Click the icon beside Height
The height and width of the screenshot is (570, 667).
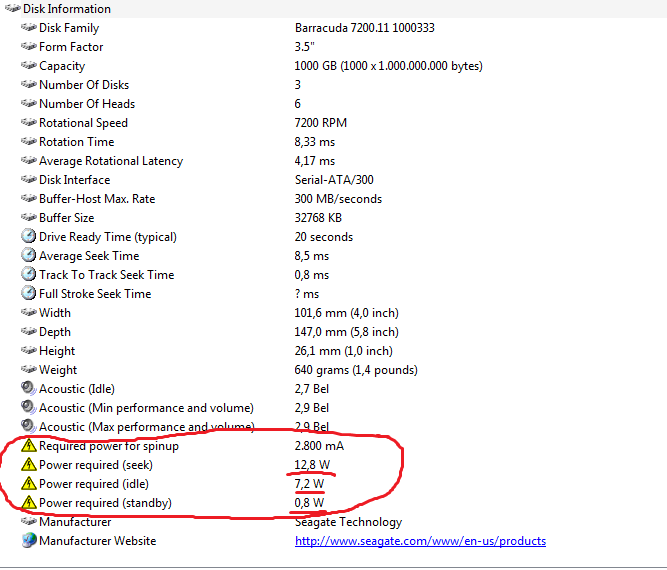[x=29, y=351]
